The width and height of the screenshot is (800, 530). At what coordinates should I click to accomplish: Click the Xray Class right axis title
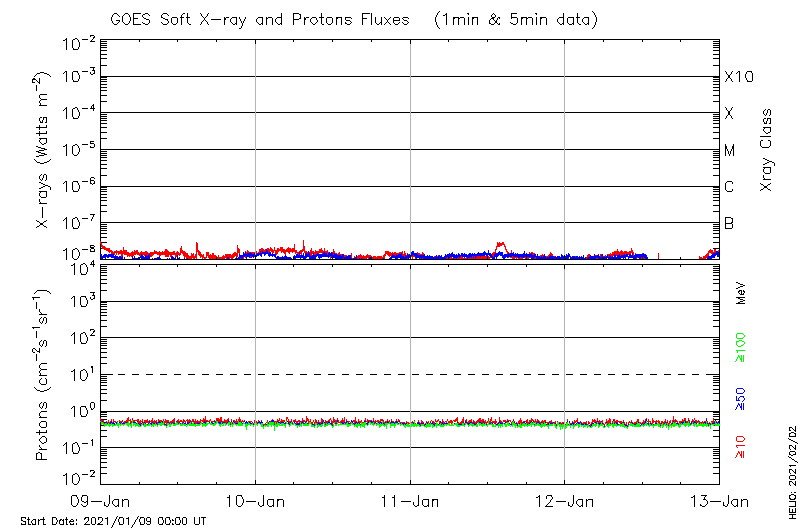[767, 150]
